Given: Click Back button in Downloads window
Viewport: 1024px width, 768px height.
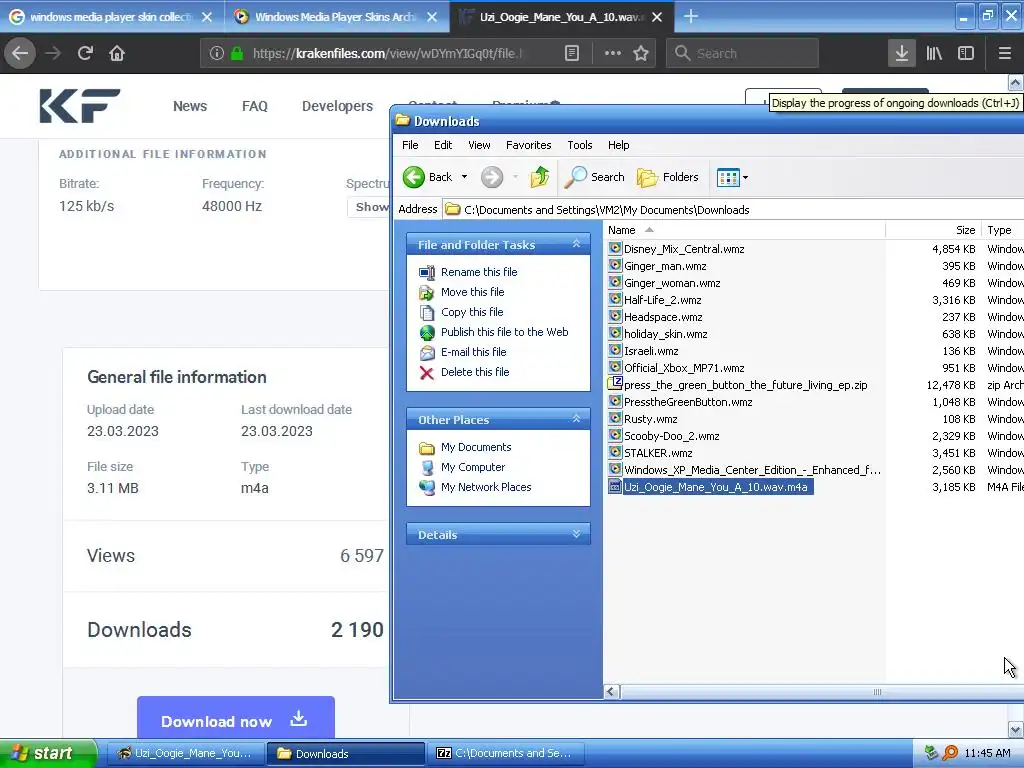Looking at the screenshot, I should [428, 177].
